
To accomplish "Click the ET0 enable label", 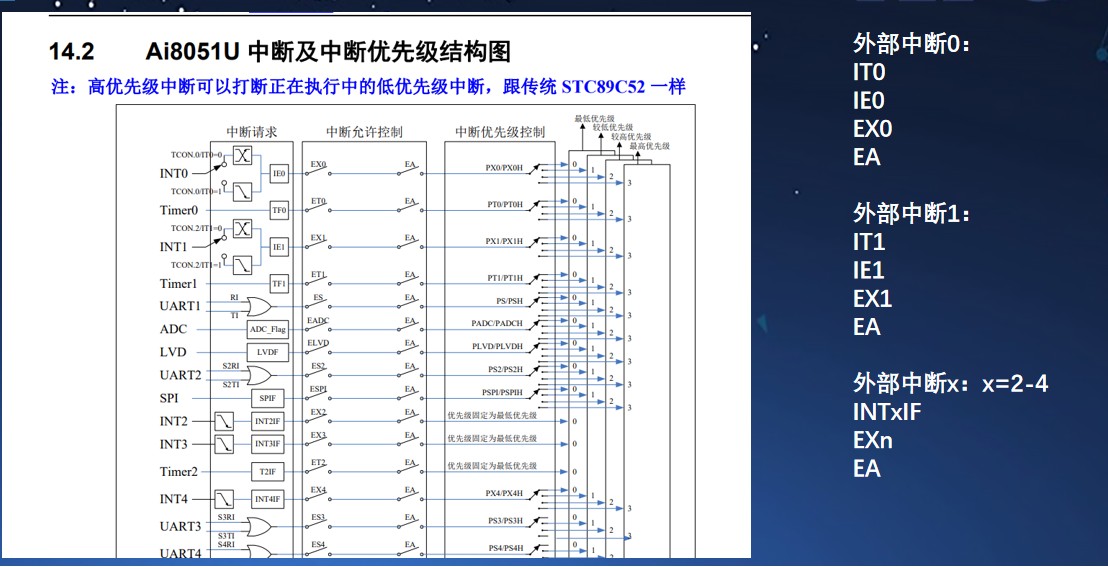I will 318,201.
